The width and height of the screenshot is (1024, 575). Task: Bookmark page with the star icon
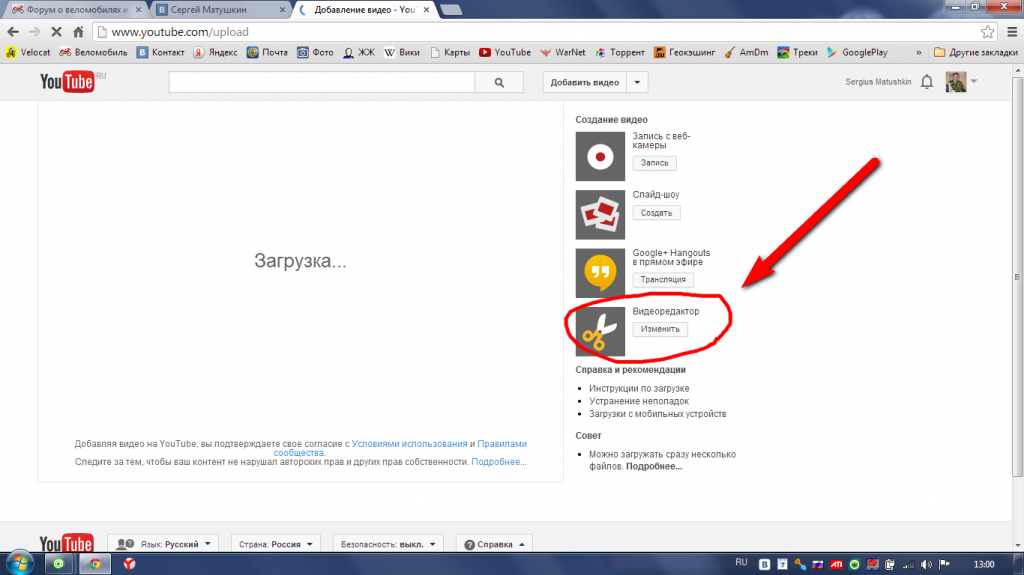coord(987,31)
